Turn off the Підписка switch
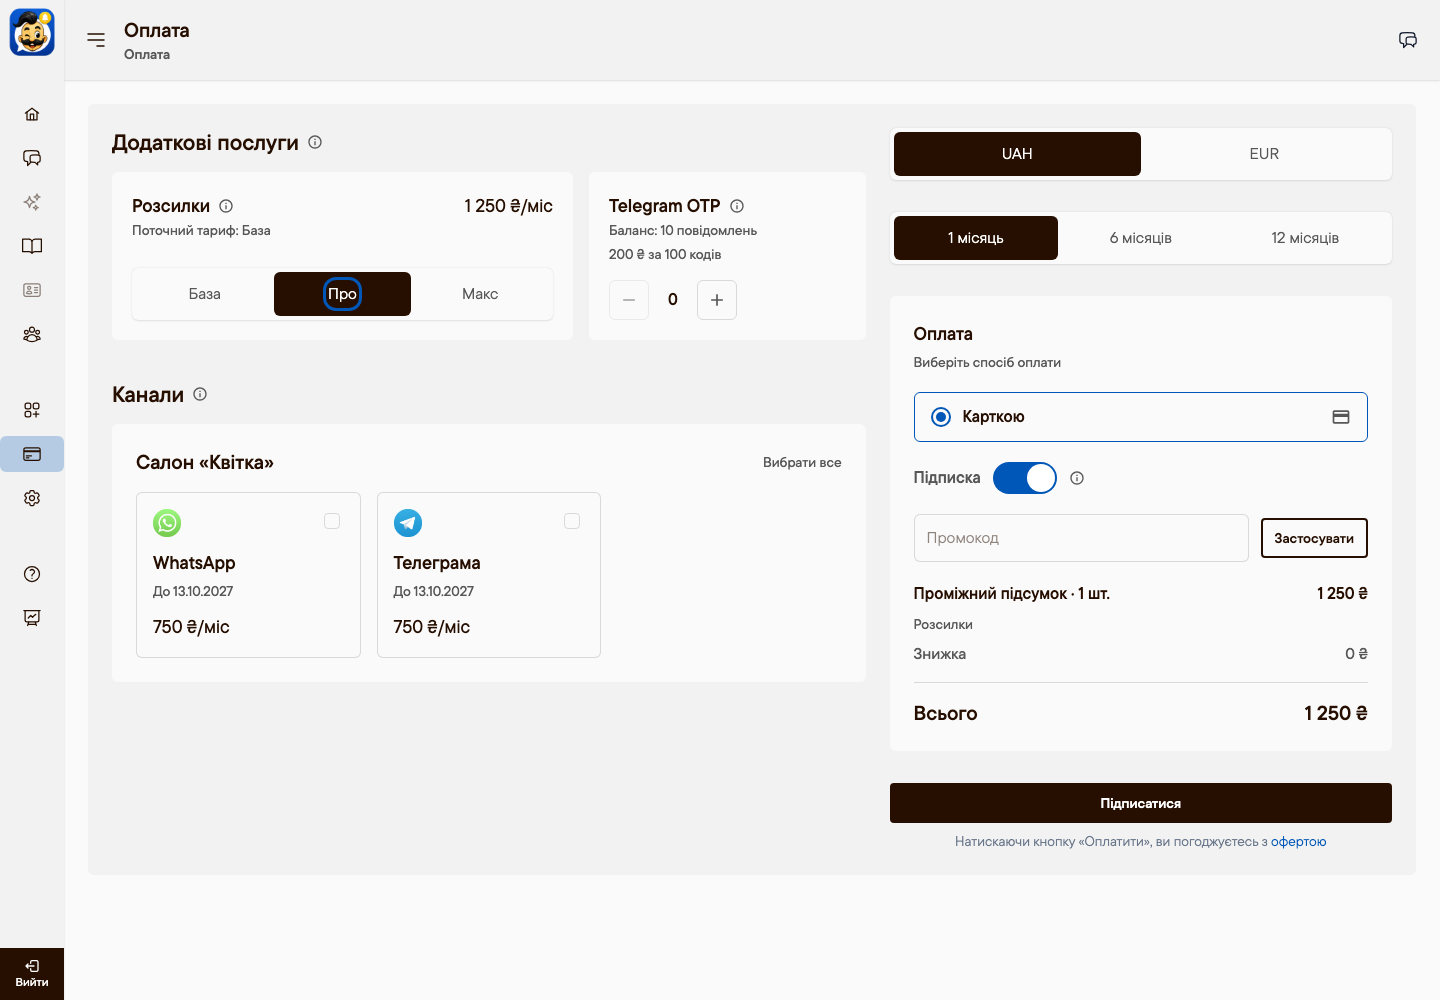Image resolution: width=1440 pixels, height=1000 pixels. coord(1025,478)
